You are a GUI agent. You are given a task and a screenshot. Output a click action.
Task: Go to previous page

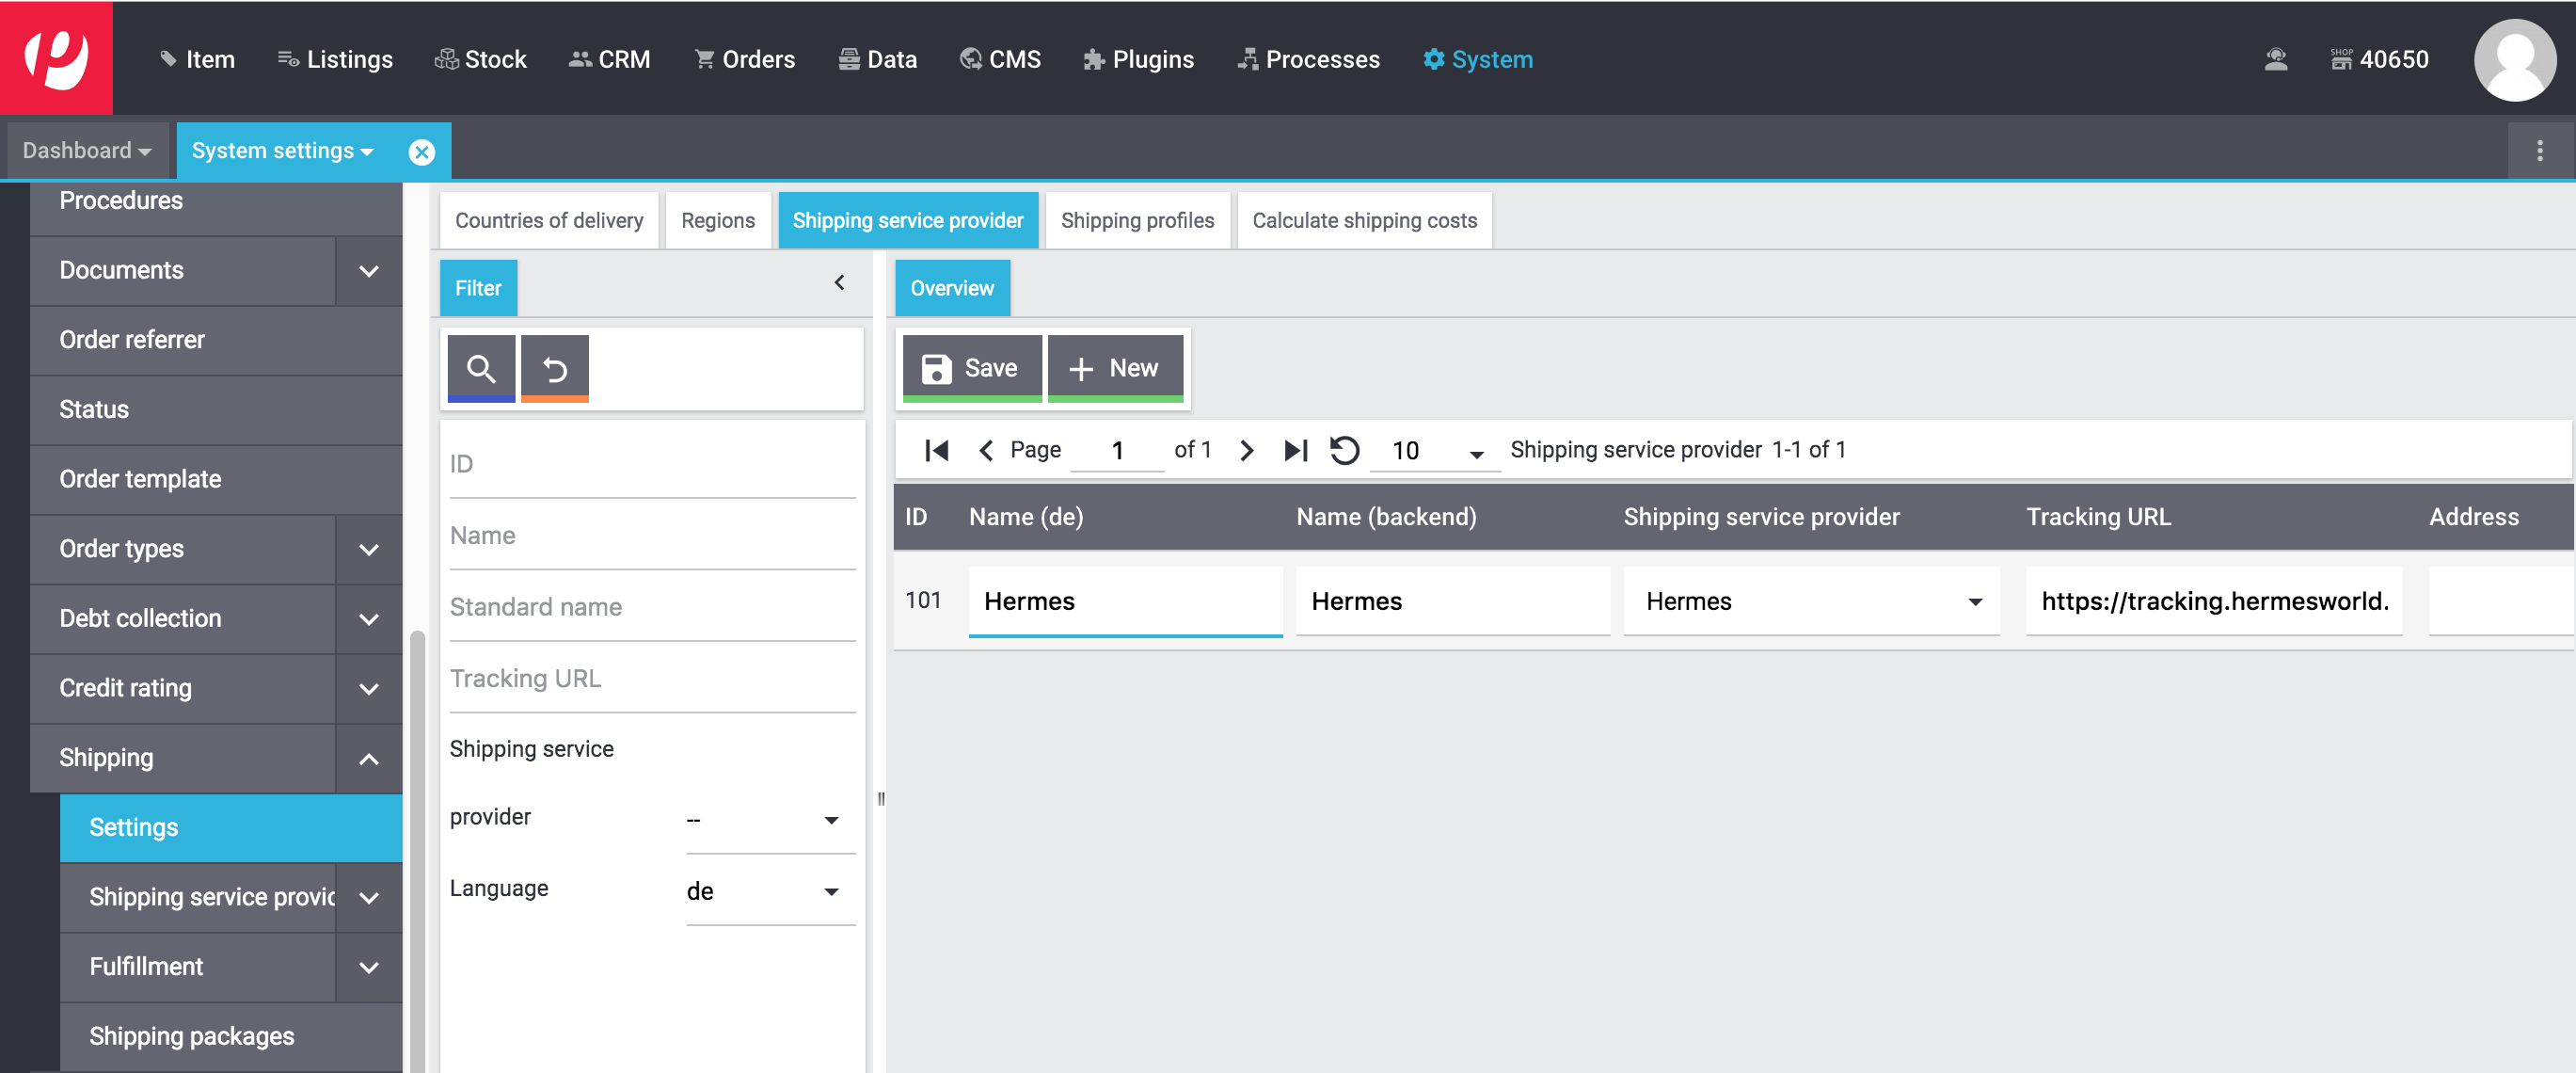click(x=986, y=451)
